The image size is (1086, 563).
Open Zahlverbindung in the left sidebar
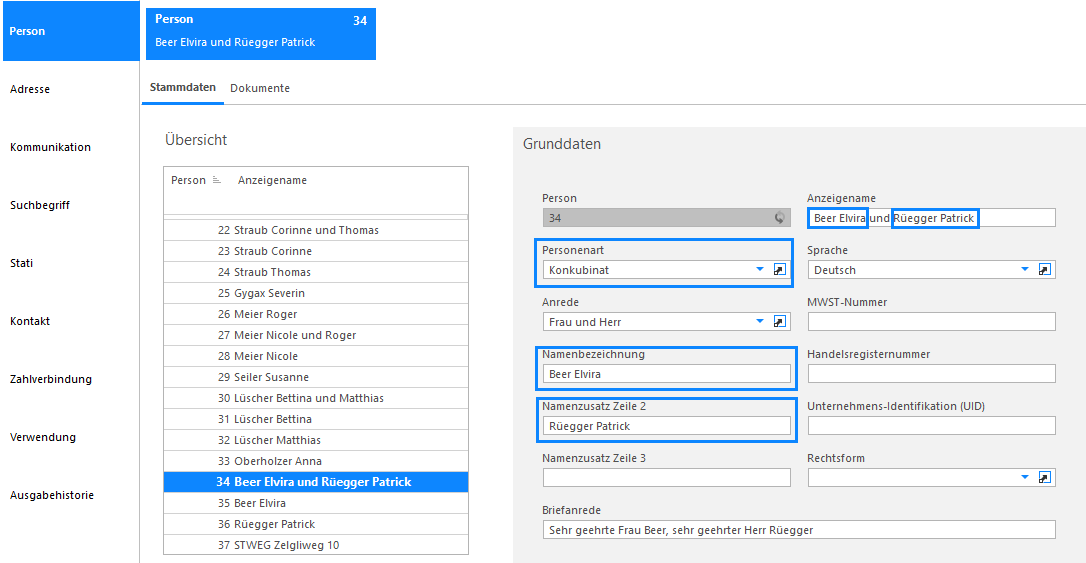point(51,379)
